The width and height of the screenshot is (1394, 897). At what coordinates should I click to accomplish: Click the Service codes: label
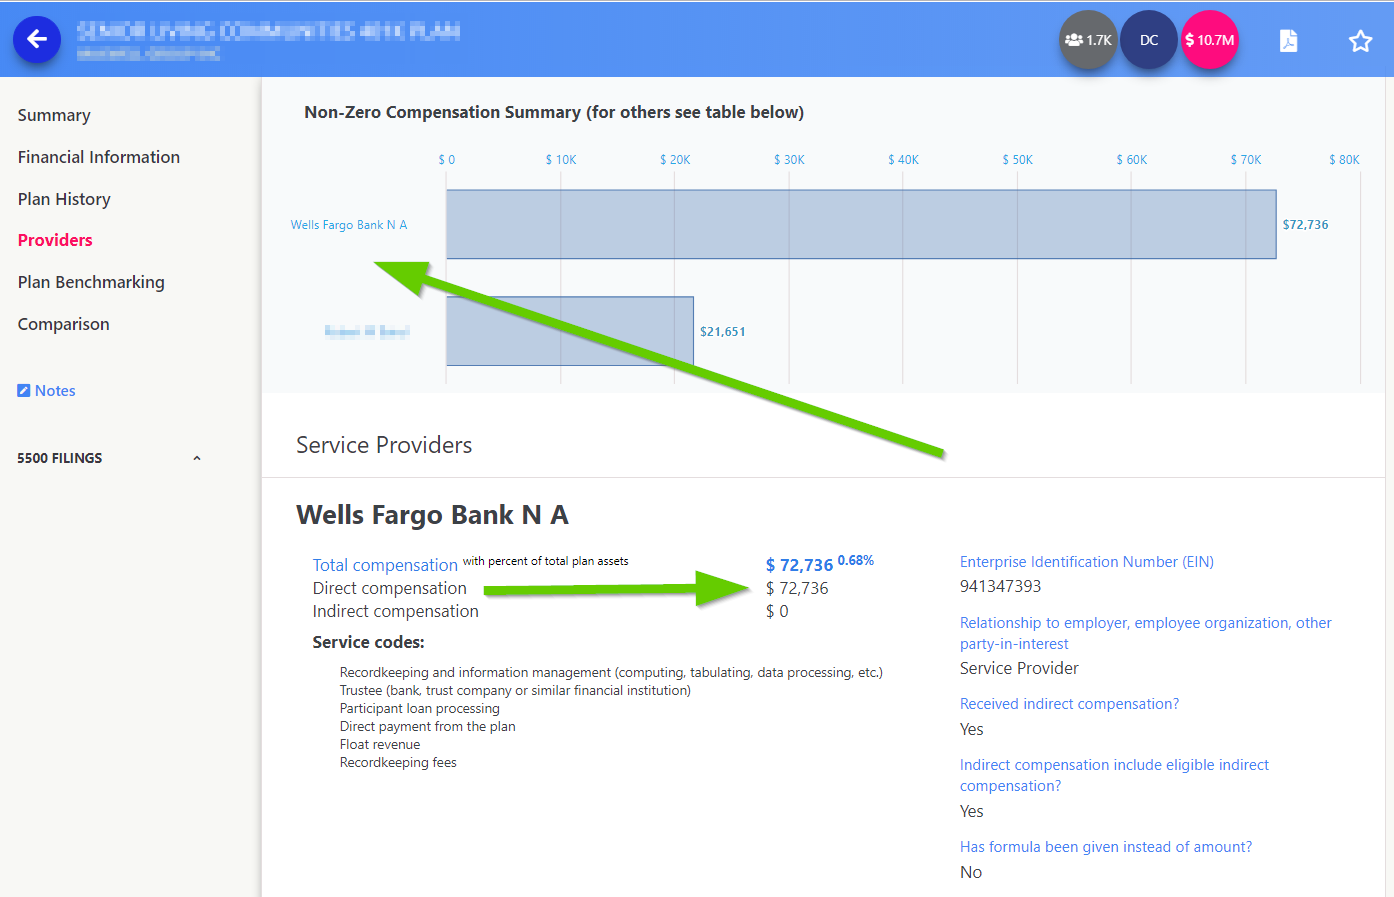(x=369, y=642)
